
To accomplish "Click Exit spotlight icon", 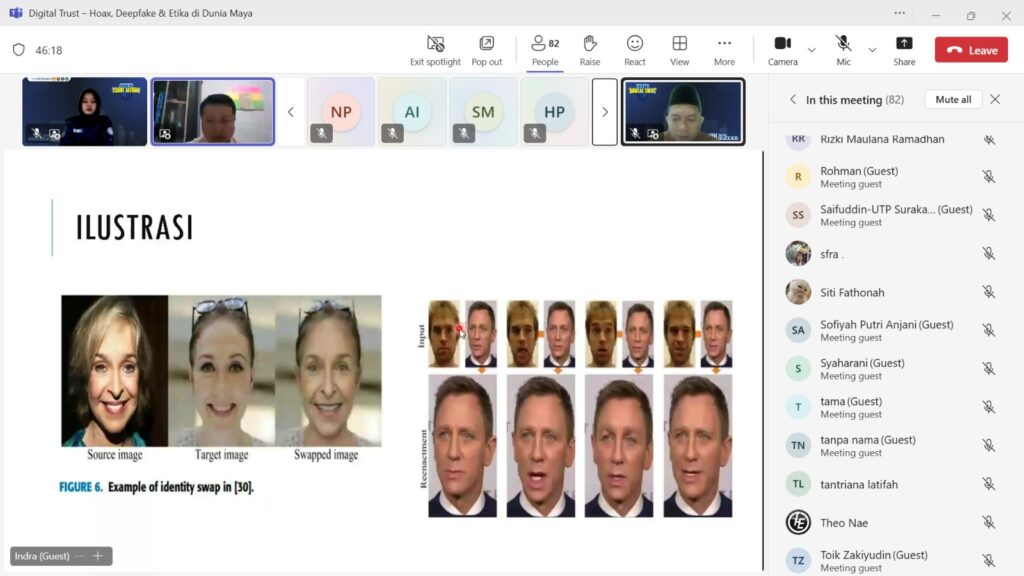I will [435, 44].
